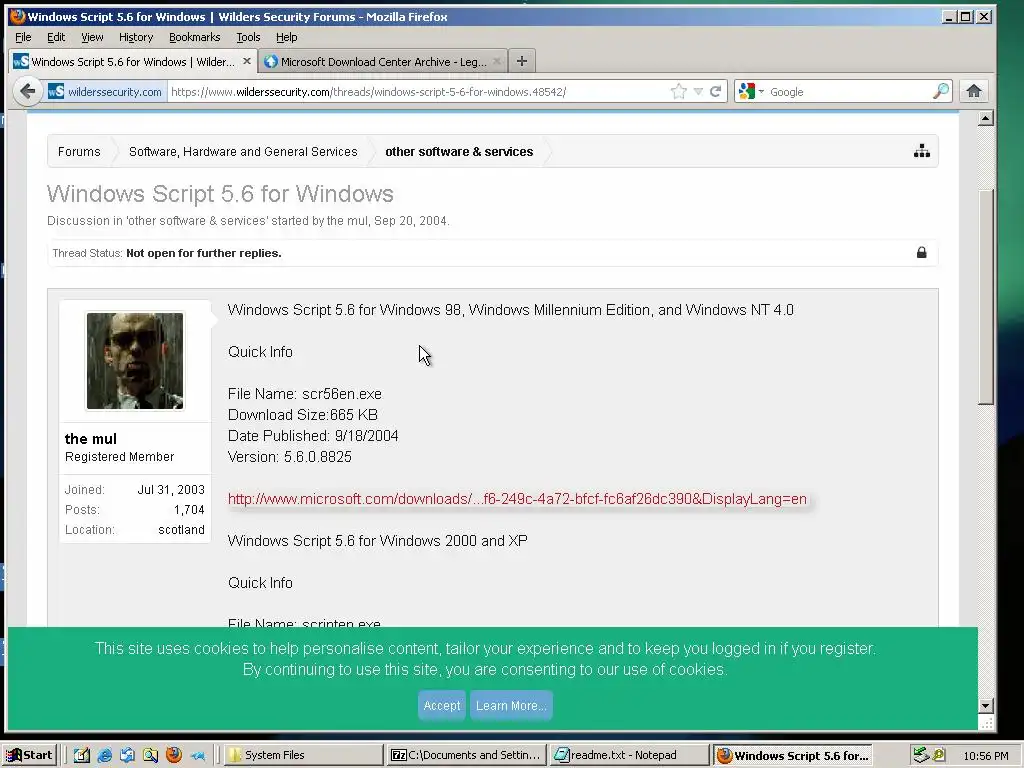1024x768 pixels.
Task: Go back with the Firefox back arrow
Action: (x=27, y=91)
